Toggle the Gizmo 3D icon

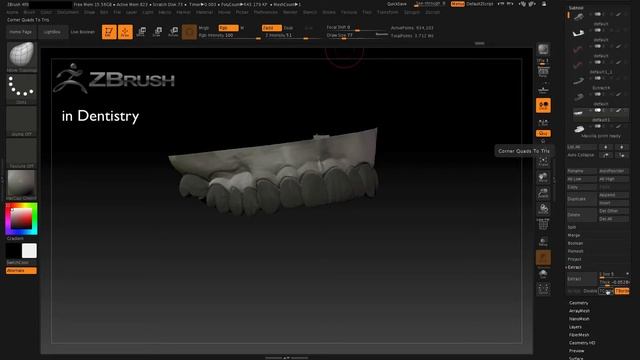pos(189,32)
